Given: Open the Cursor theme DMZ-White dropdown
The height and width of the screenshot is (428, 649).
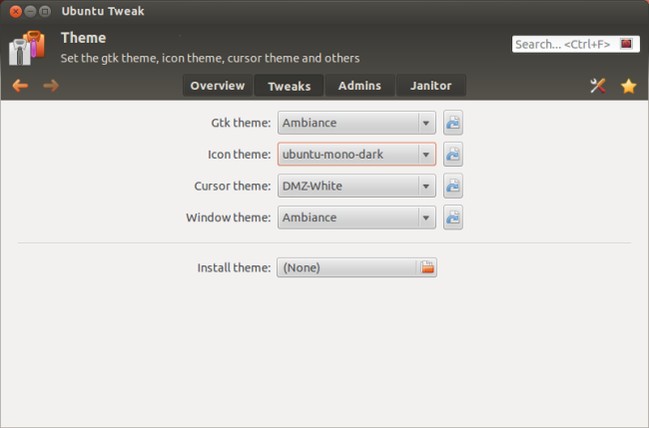Looking at the screenshot, I should pos(356,186).
